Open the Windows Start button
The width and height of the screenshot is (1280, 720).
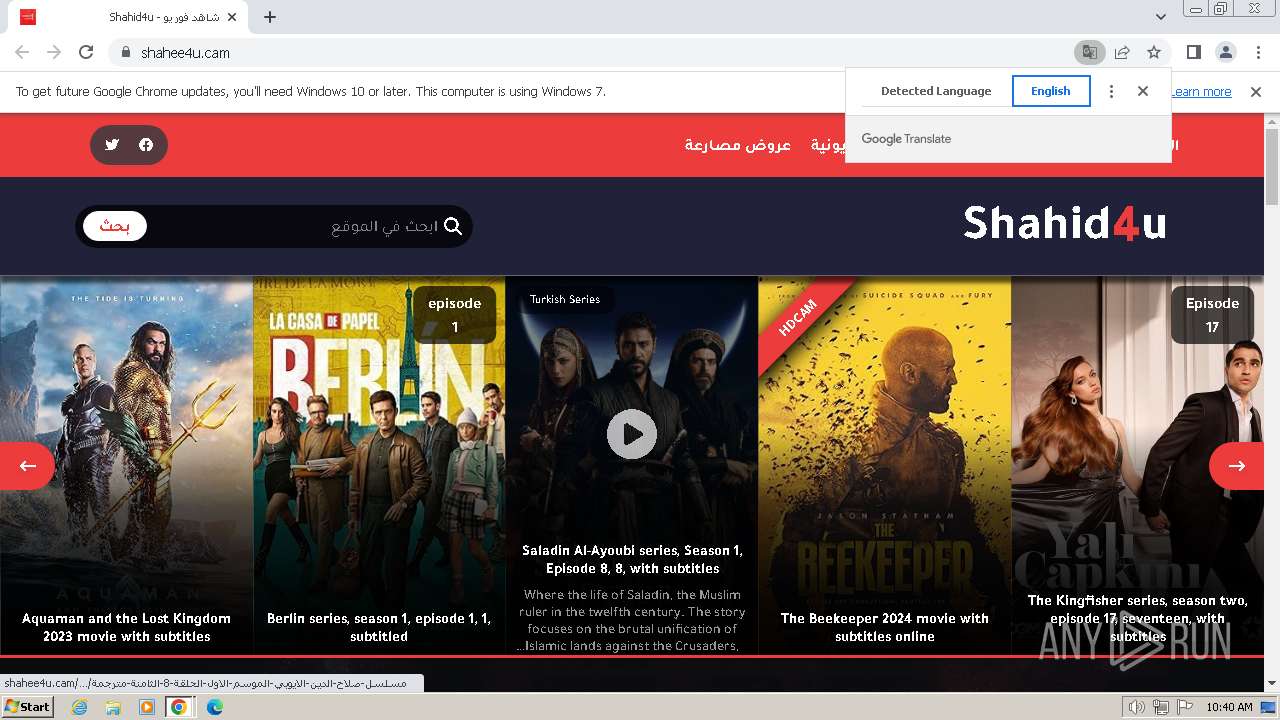point(28,706)
